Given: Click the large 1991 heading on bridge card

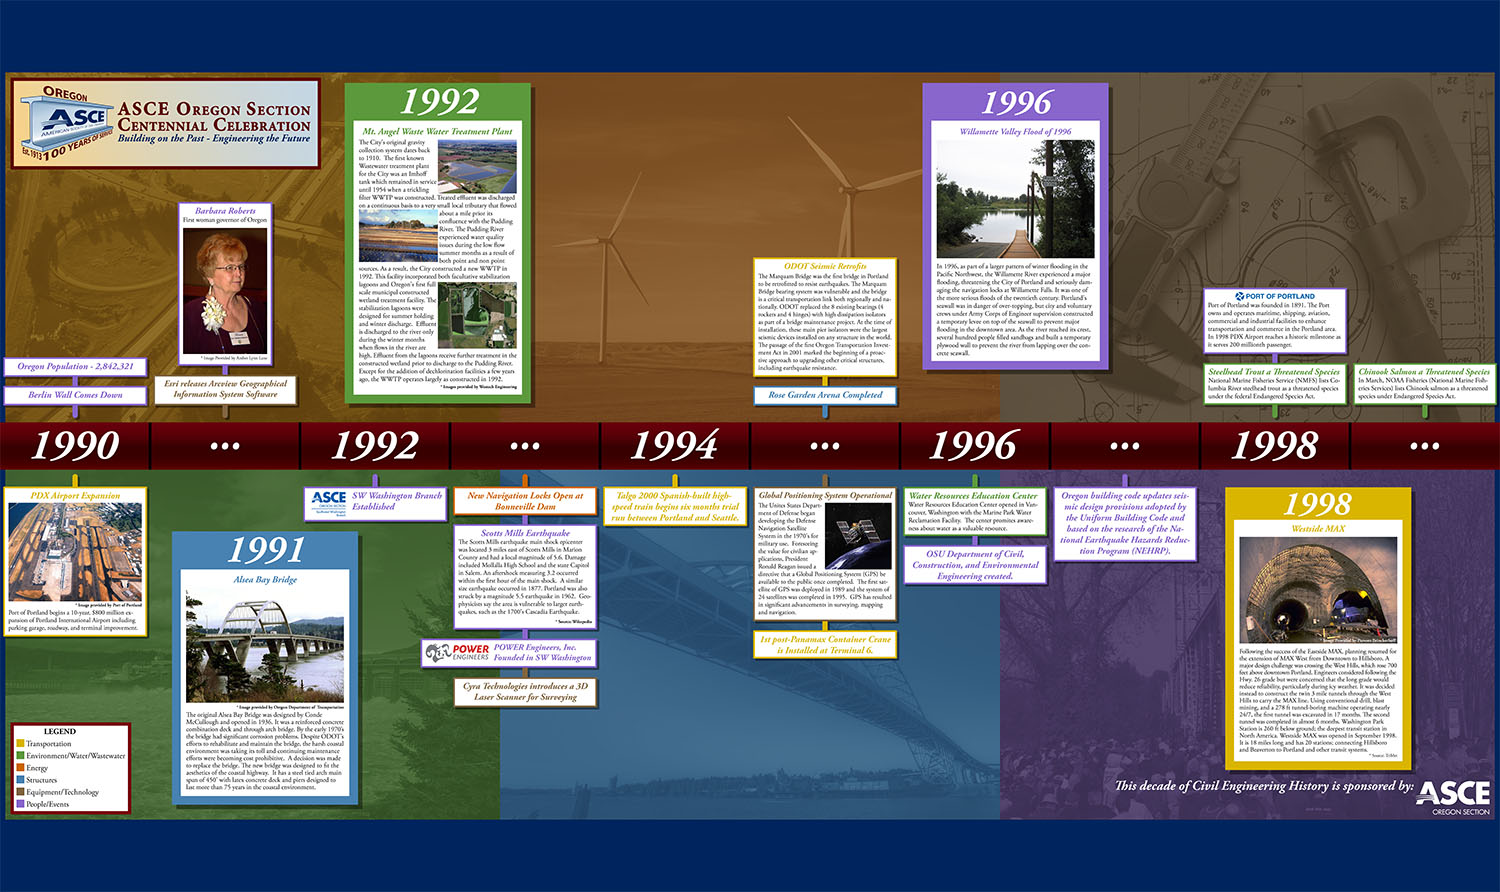Looking at the screenshot, I should tap(265, 550).
